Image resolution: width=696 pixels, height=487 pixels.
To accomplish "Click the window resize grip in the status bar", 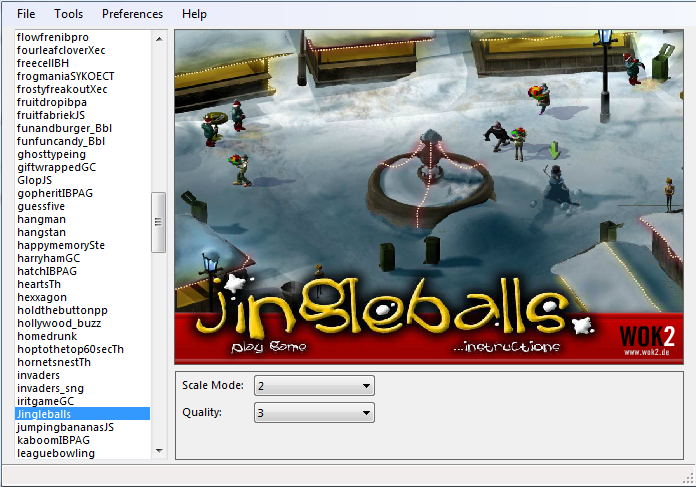I will pos(688,479).
